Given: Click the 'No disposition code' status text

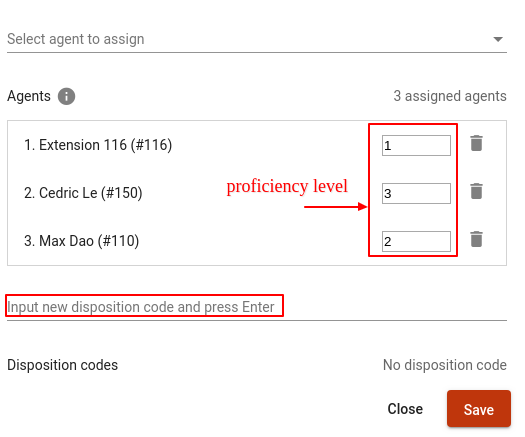Looking at the screenshot, I should [x=445, y=365].
